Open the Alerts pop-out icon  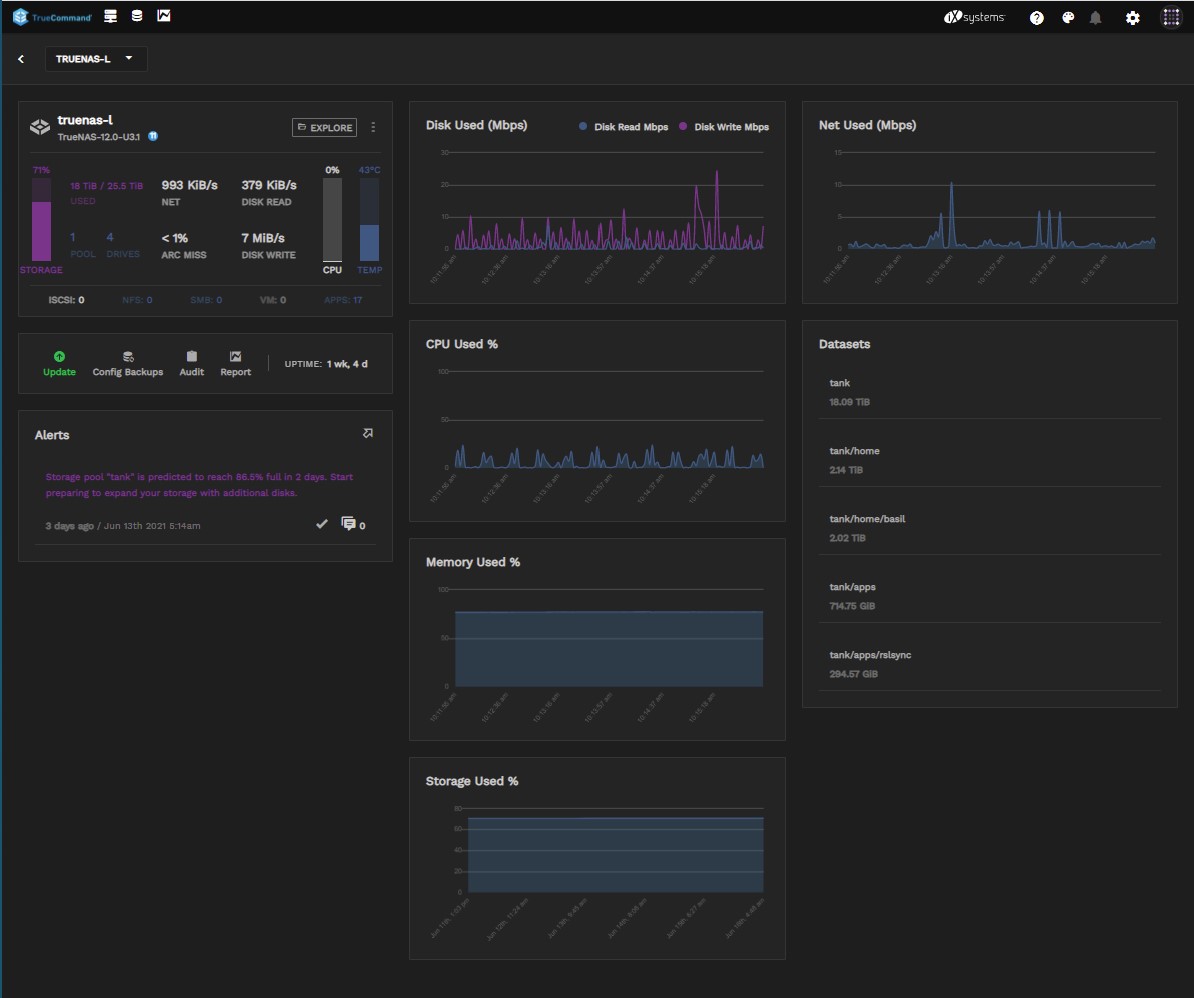[368, 433]
